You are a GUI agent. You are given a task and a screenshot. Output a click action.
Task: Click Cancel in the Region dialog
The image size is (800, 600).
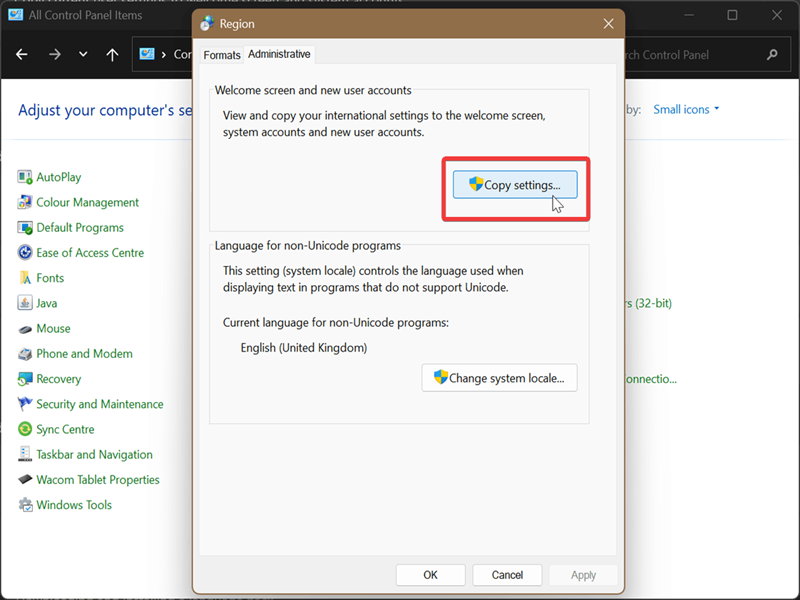507,575
